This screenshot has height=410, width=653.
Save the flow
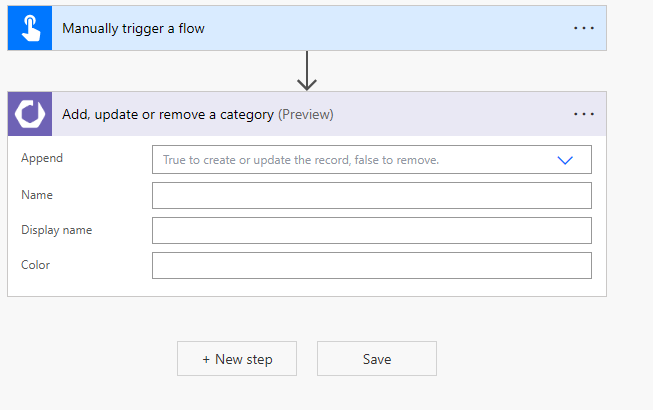click(377, 359)
